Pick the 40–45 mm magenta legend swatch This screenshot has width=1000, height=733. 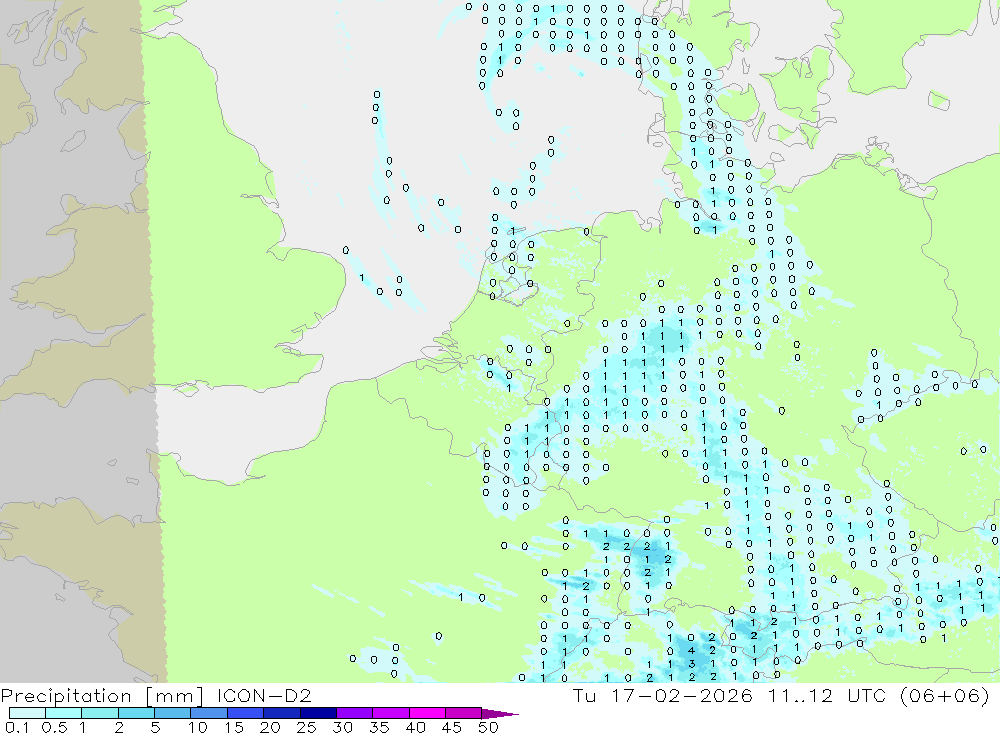point(427,713)
